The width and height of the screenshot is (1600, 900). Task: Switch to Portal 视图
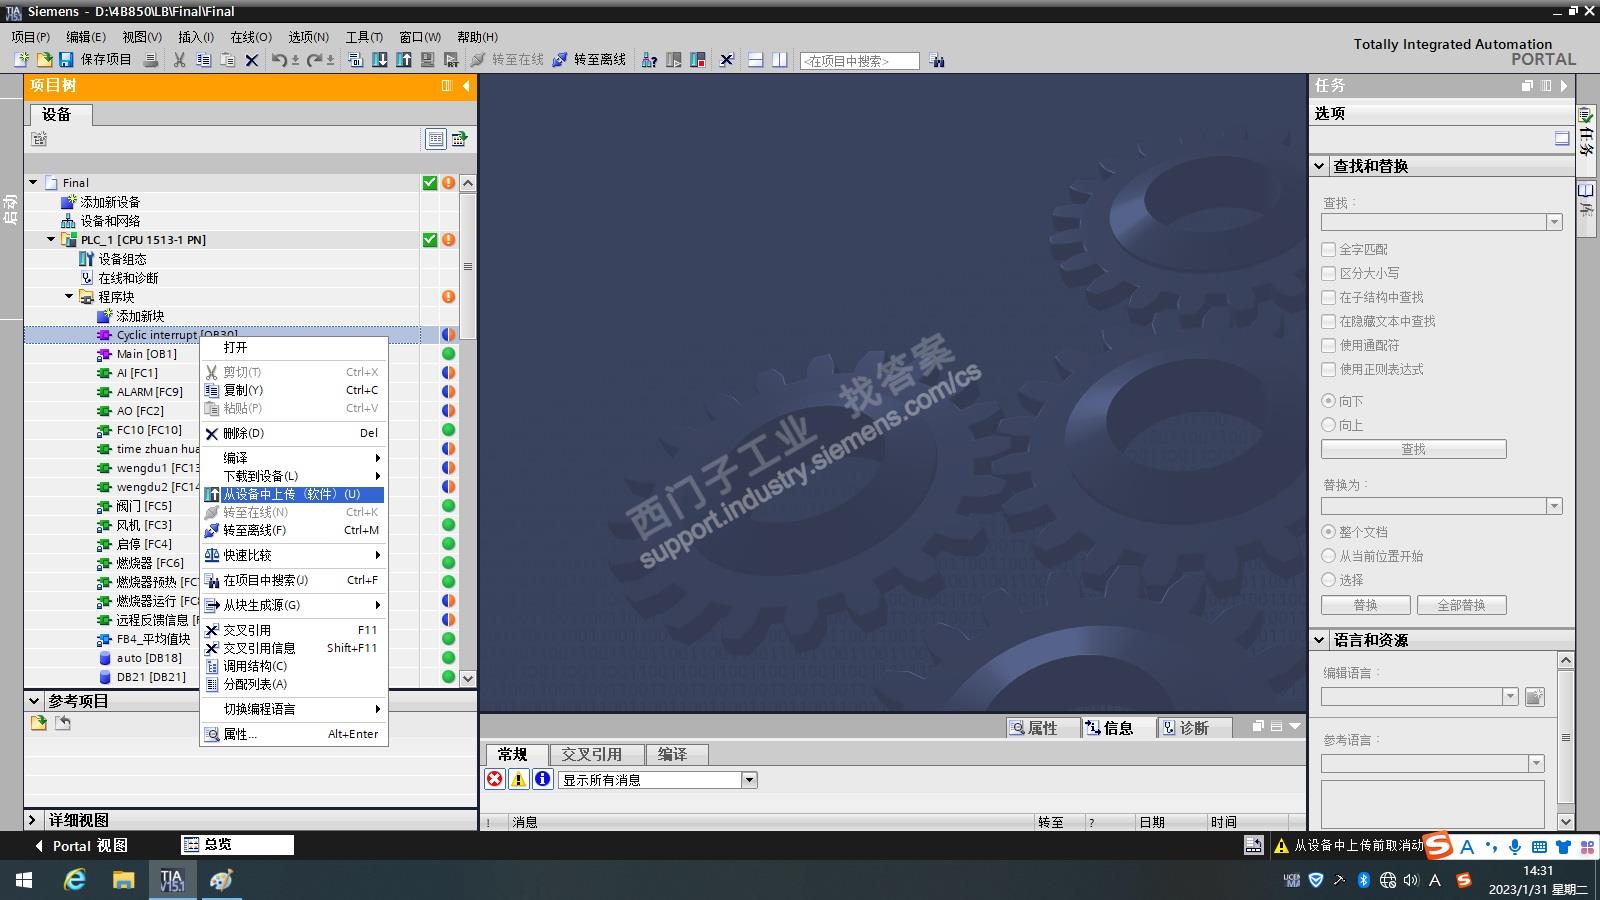click(82, 846)
